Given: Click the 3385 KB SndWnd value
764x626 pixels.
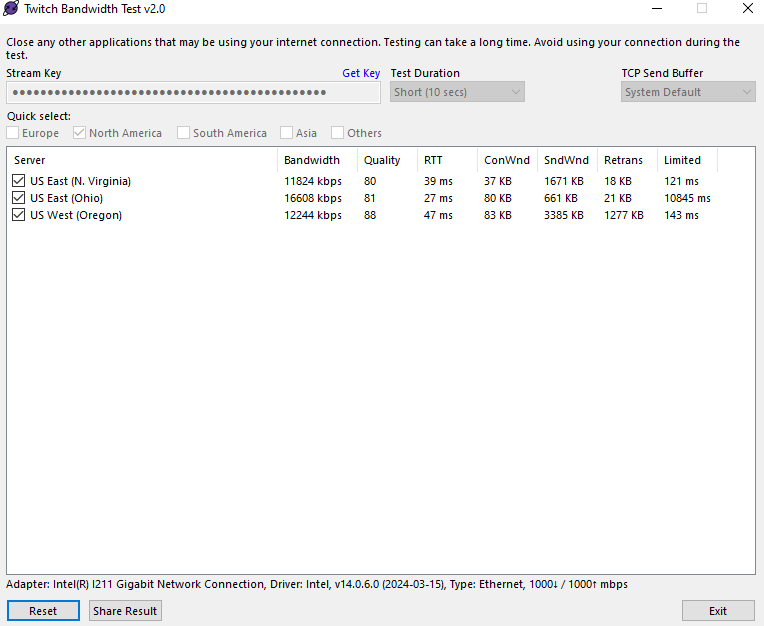Looking at the screenshot, I should click(x=564, y=215).
